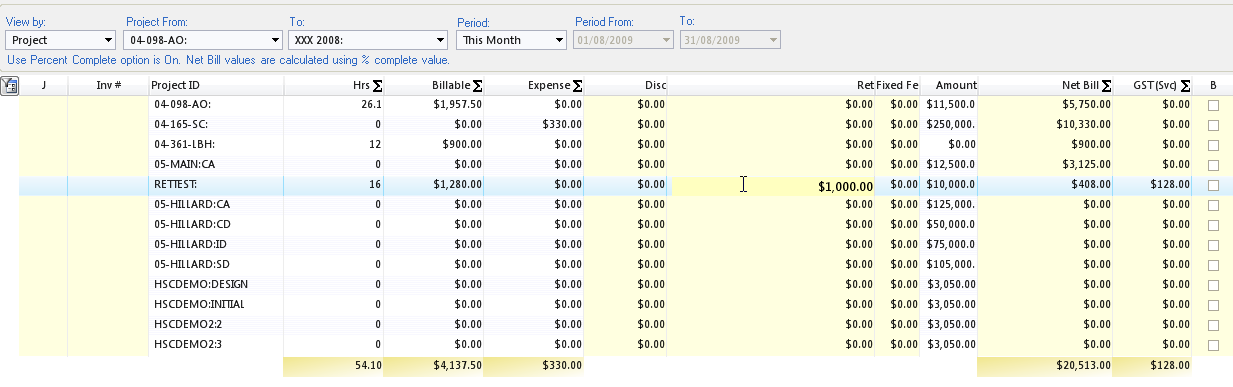Click the sigma icon in the Hrs header

point(377,86)
